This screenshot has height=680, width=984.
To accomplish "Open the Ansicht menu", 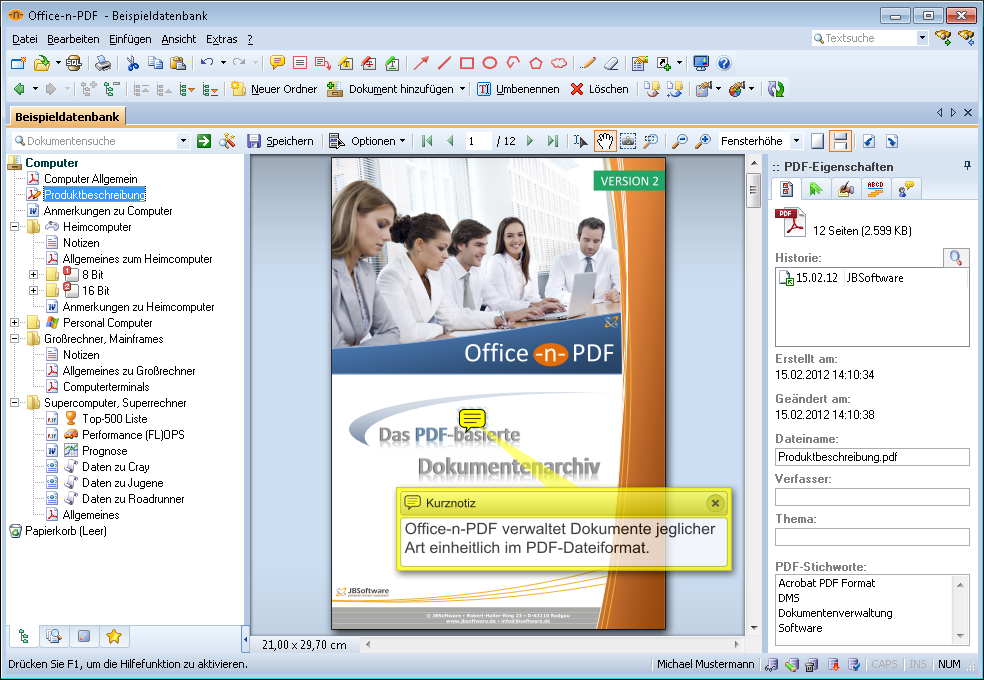I will (x=178, y=39).
